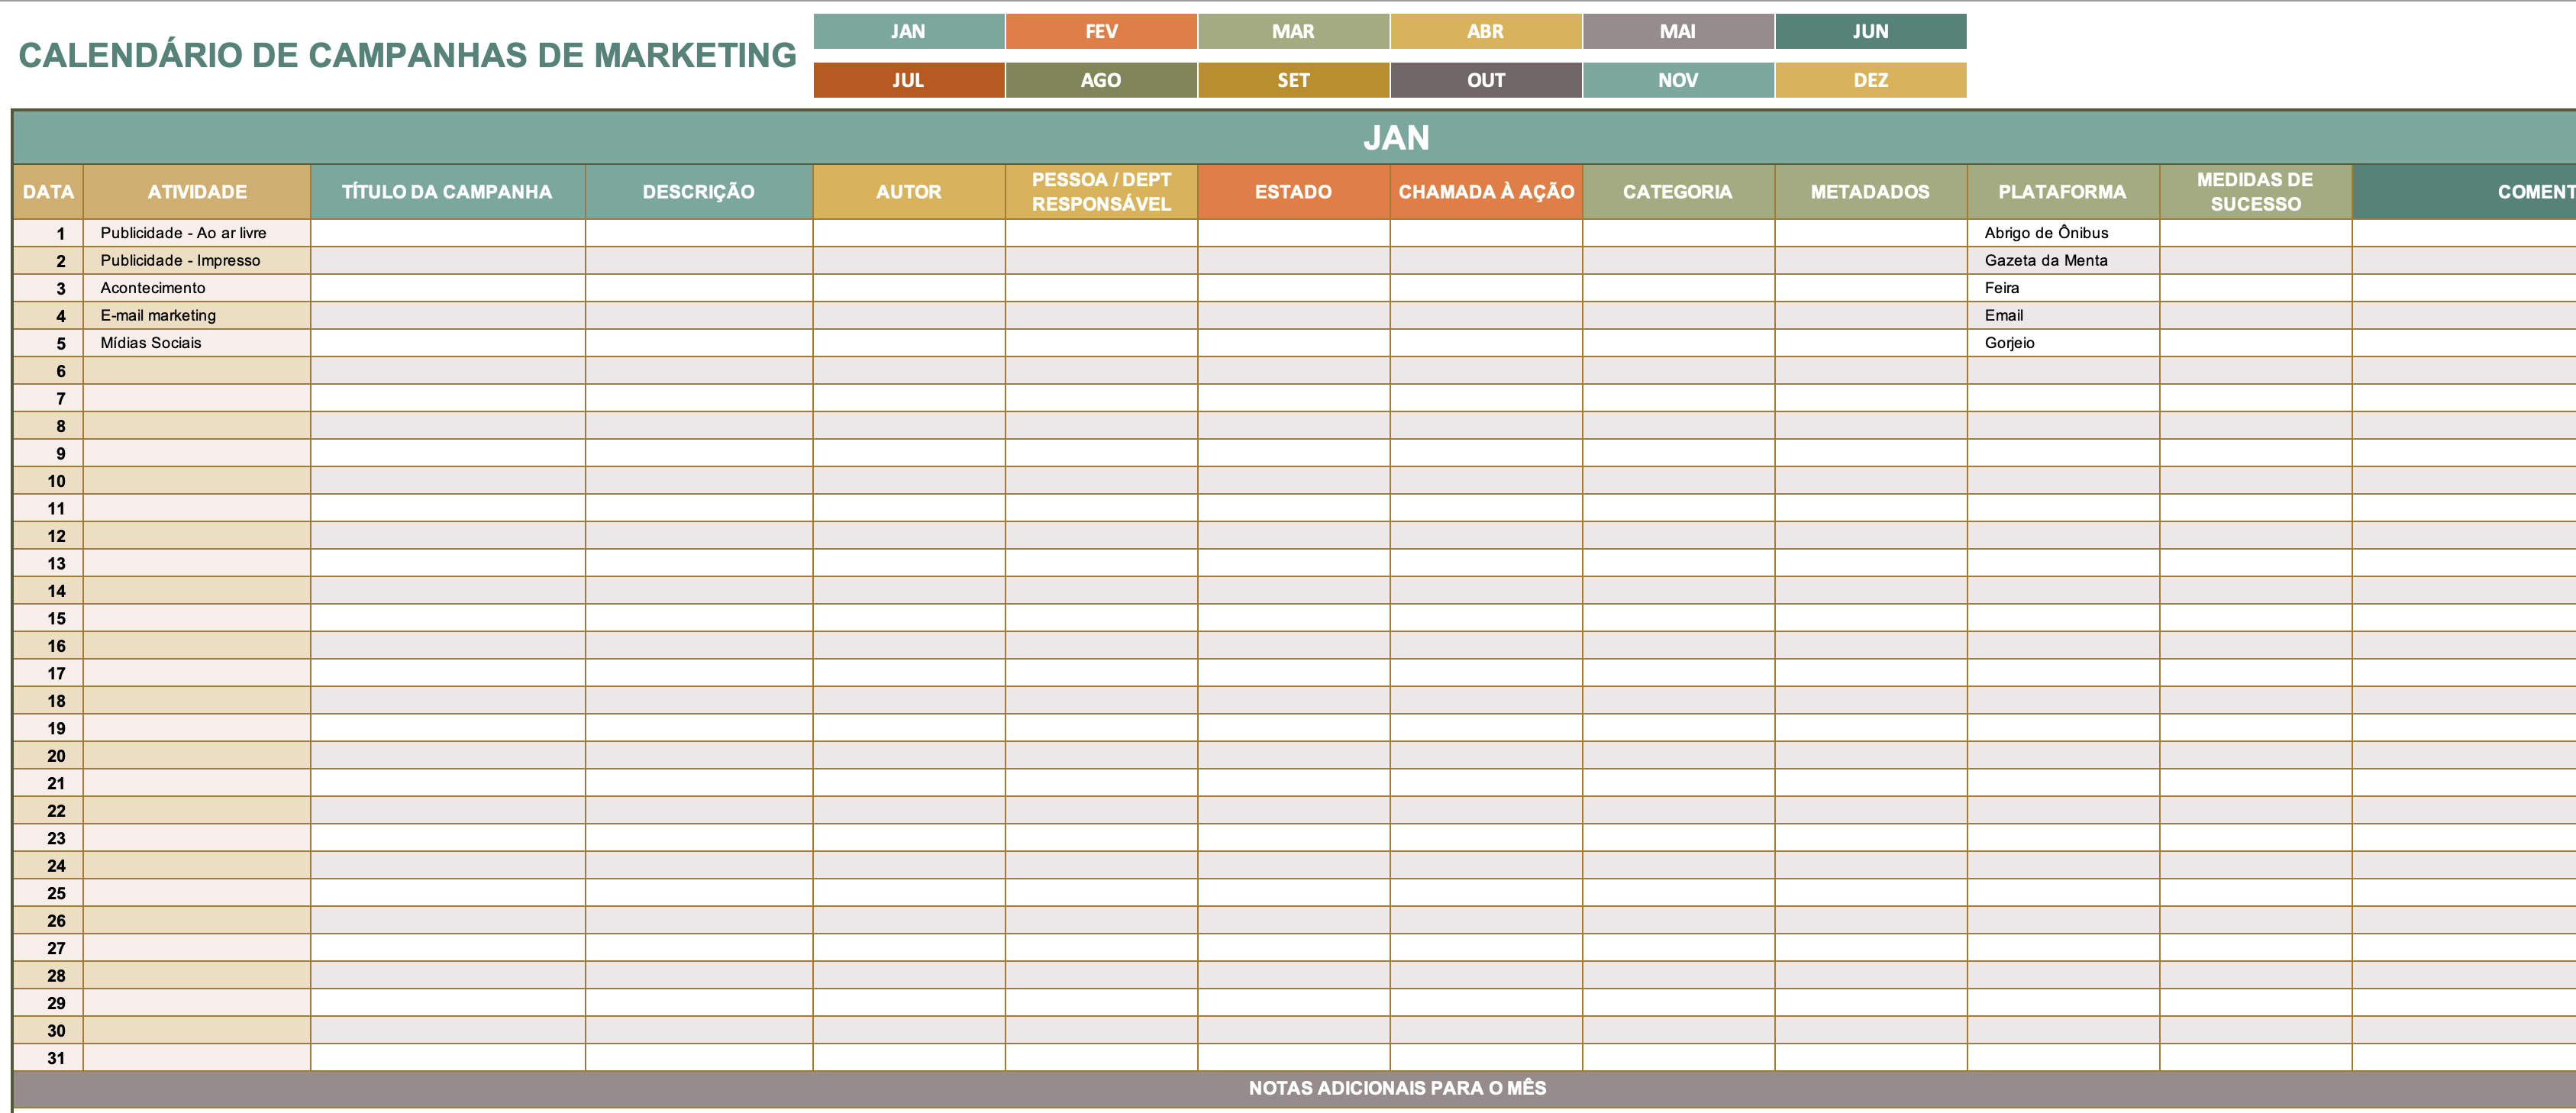Click the MAI month button

coord(1678,31)
